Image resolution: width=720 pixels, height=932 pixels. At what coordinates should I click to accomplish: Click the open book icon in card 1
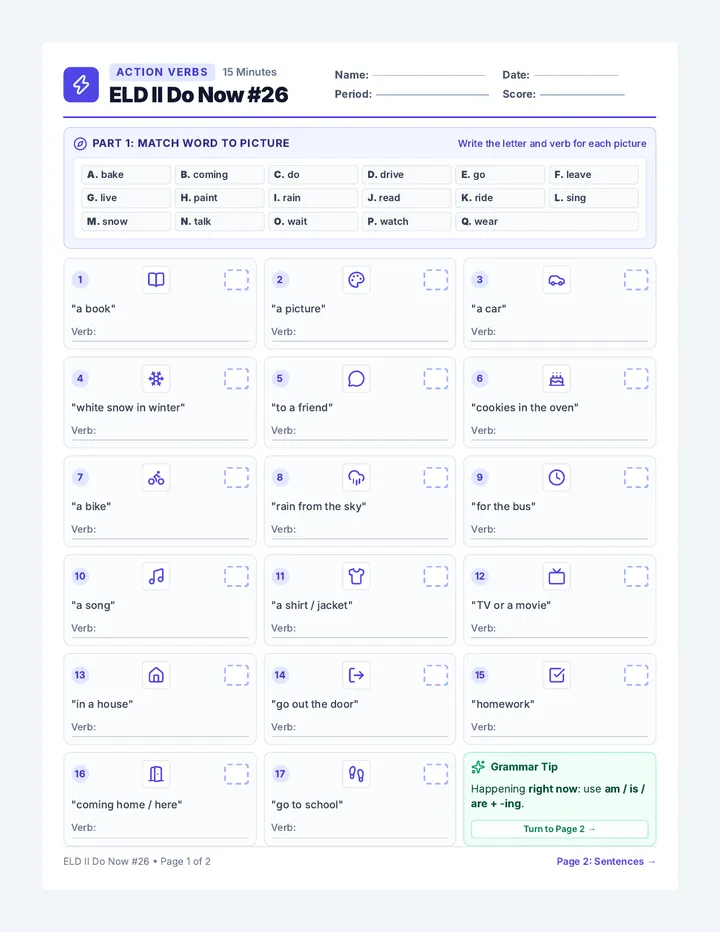[x=156, y=279]
